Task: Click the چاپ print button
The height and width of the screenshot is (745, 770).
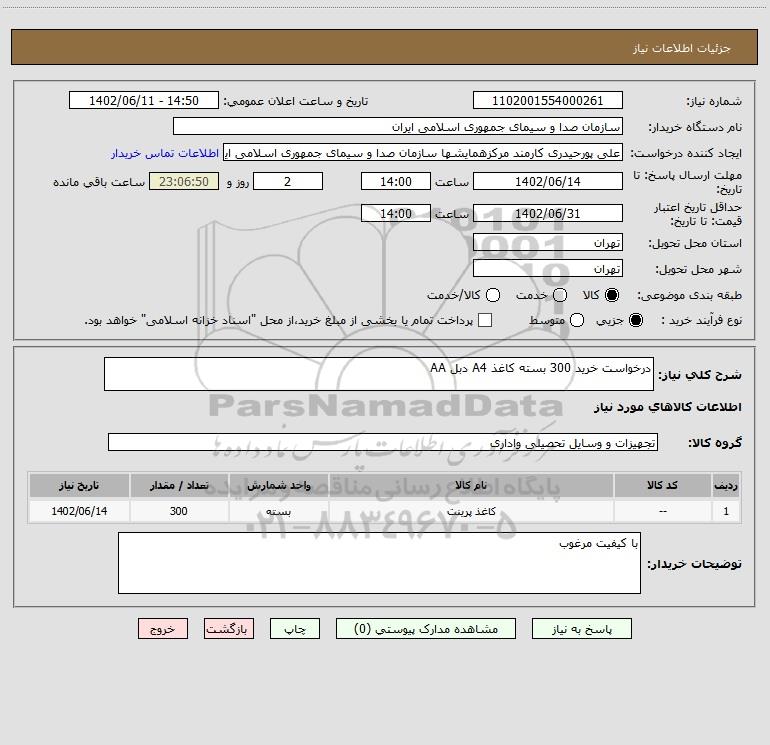Action: pyautogui.click(x=295, y=629)
